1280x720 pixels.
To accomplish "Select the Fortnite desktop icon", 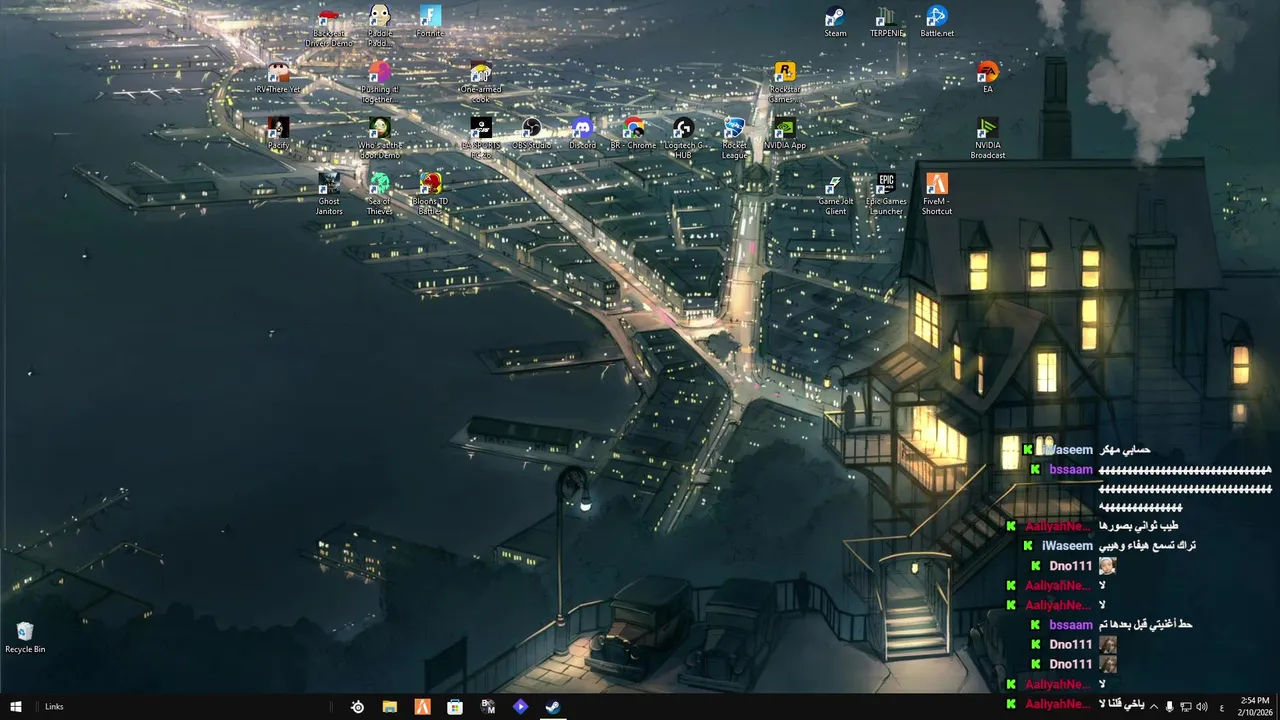I will point(430,22).
